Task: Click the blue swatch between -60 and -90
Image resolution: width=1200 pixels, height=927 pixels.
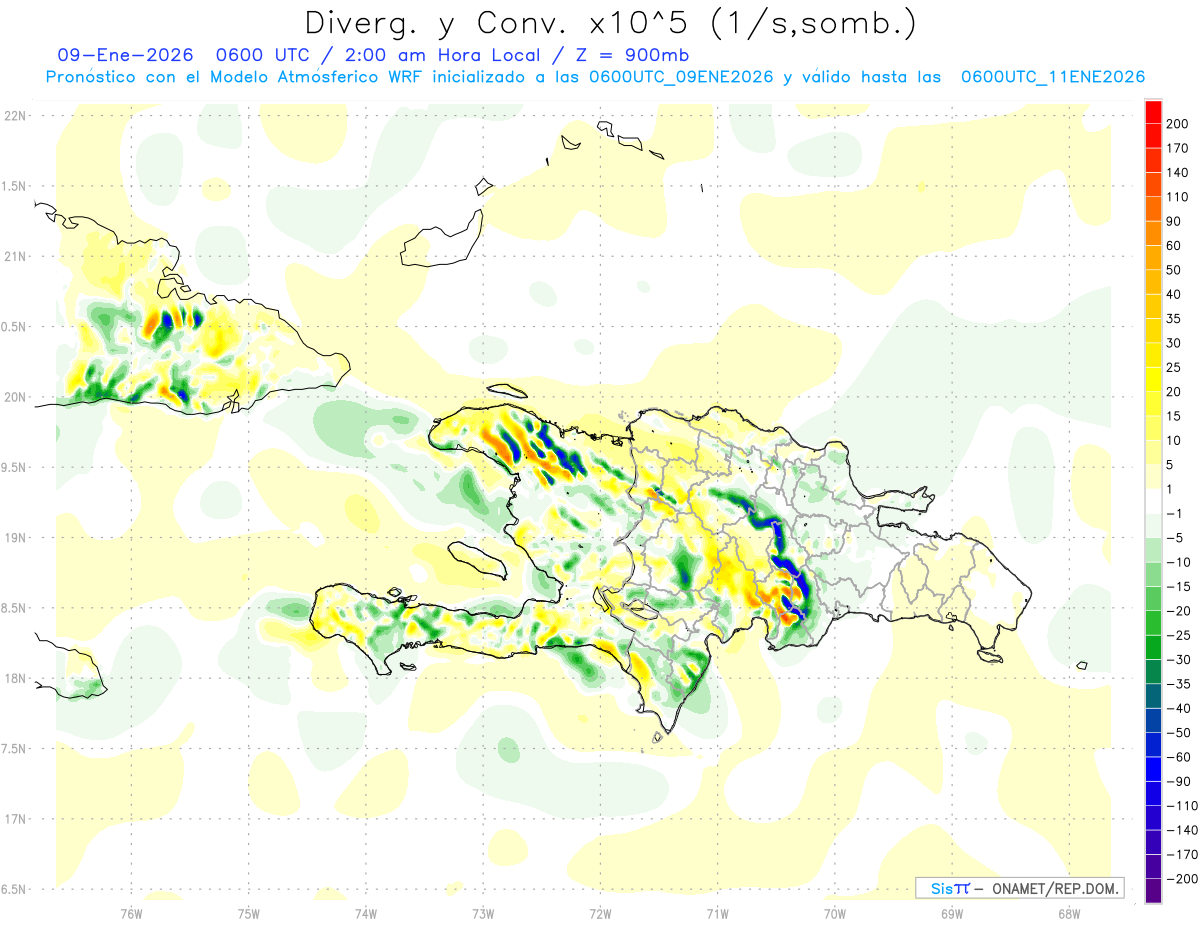Action: (1153, 768)
